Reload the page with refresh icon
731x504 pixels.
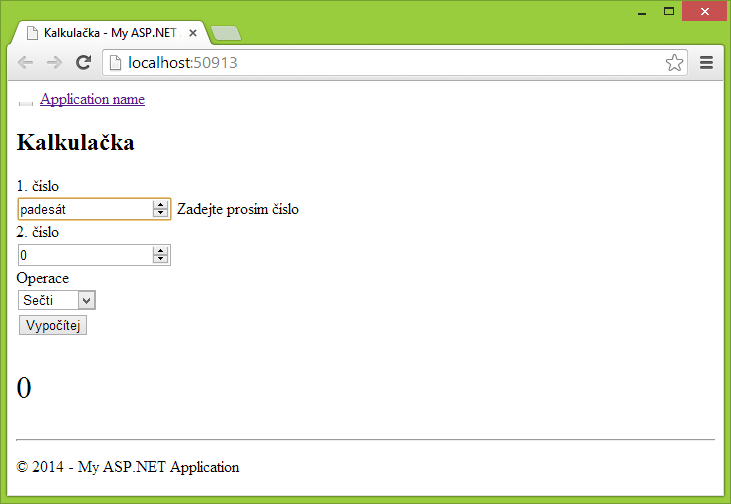tap(83, 62)
